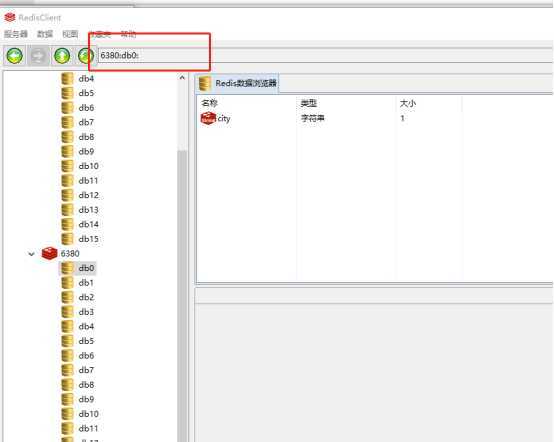The image size is (554, 442).
Task: Select db5 under the 6380 server
Action: pyautogui.click(x=86, y=341)
